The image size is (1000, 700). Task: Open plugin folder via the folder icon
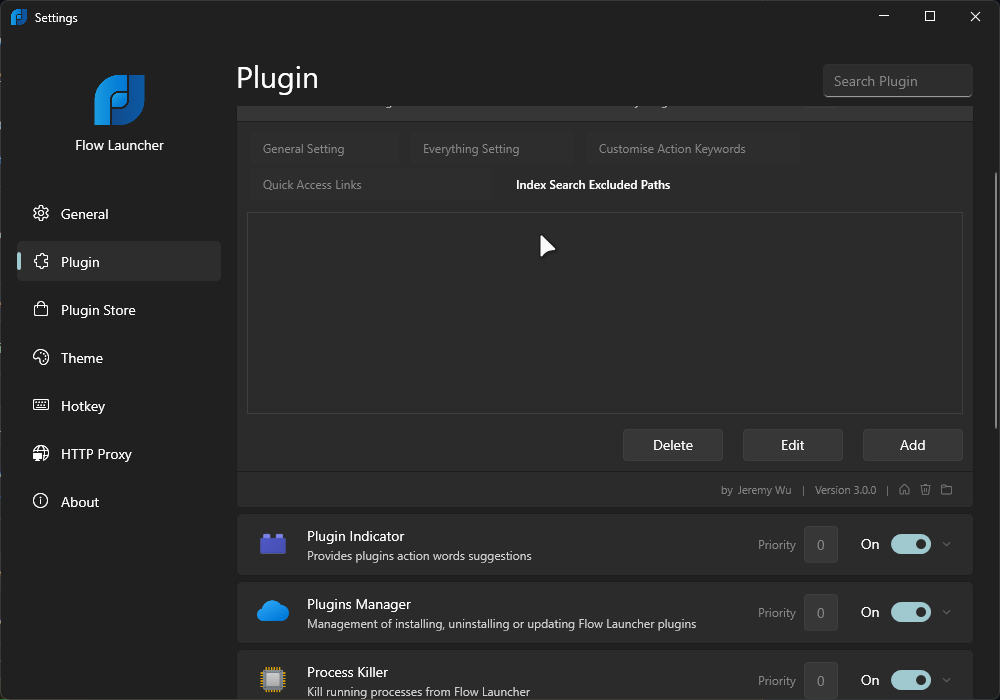click(x=946, y=489)
